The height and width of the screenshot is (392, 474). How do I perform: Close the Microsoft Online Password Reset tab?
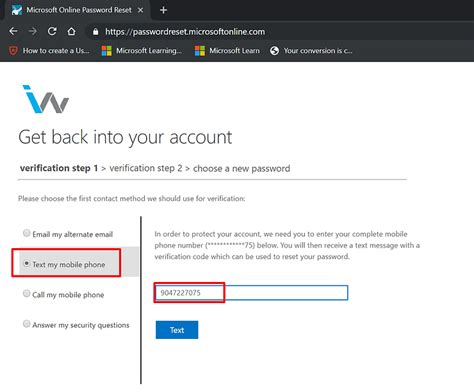[x=141, y=10]
